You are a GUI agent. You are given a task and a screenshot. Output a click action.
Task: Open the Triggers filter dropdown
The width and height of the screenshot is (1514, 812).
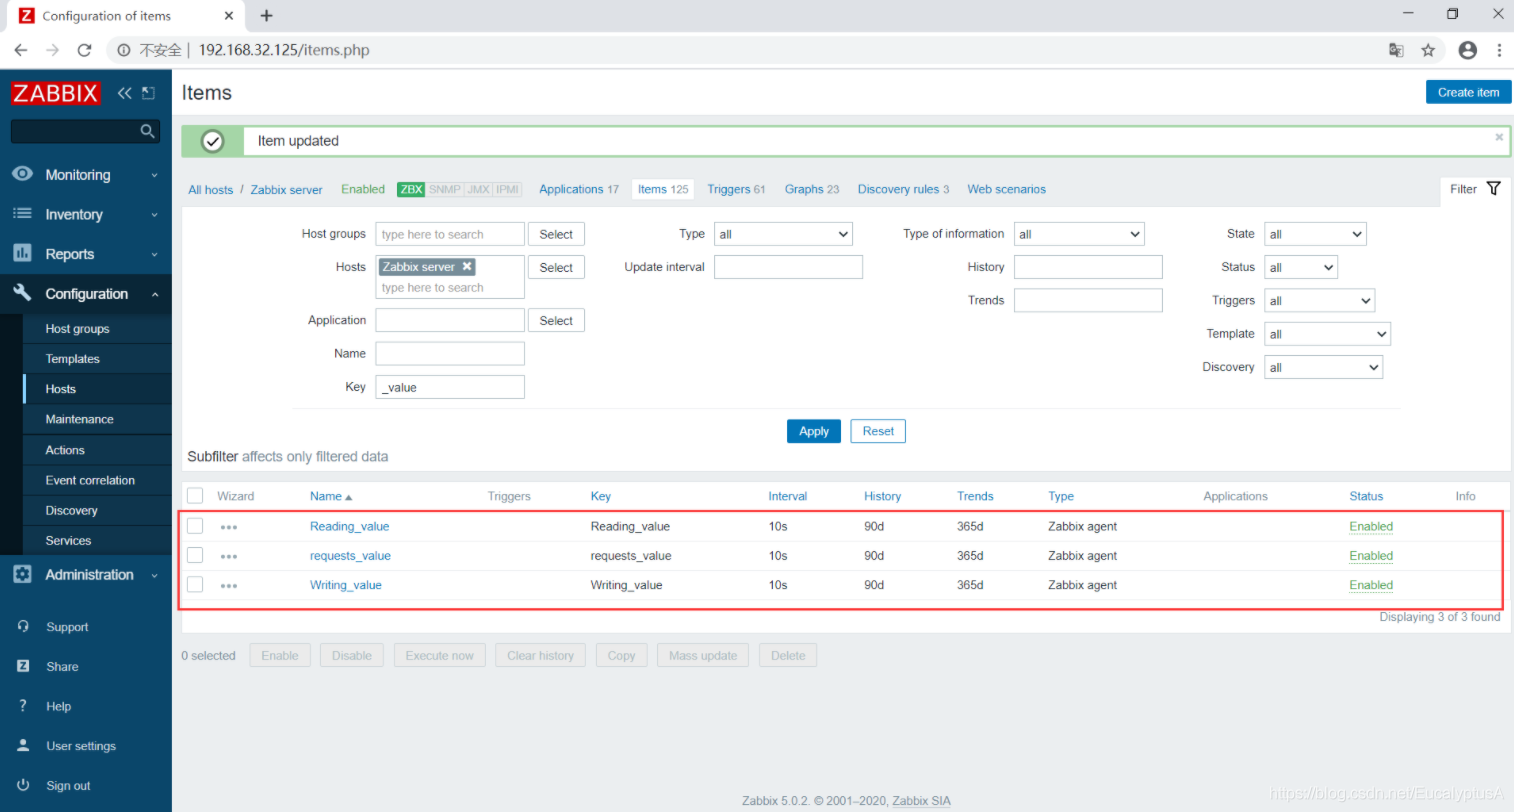[1320, 300]
